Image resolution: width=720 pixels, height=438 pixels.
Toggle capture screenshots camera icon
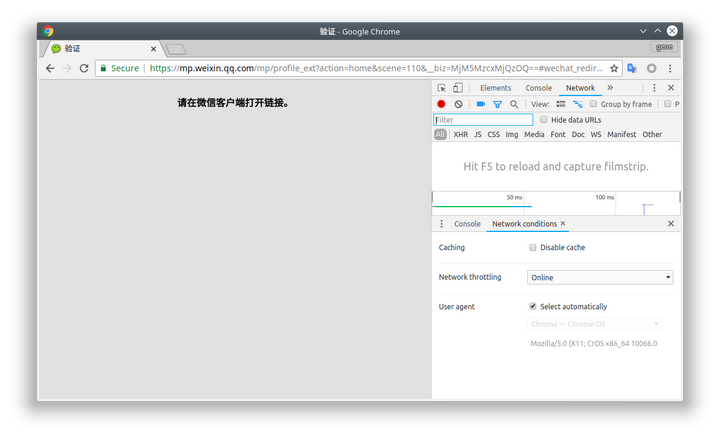tap(481, 104)
